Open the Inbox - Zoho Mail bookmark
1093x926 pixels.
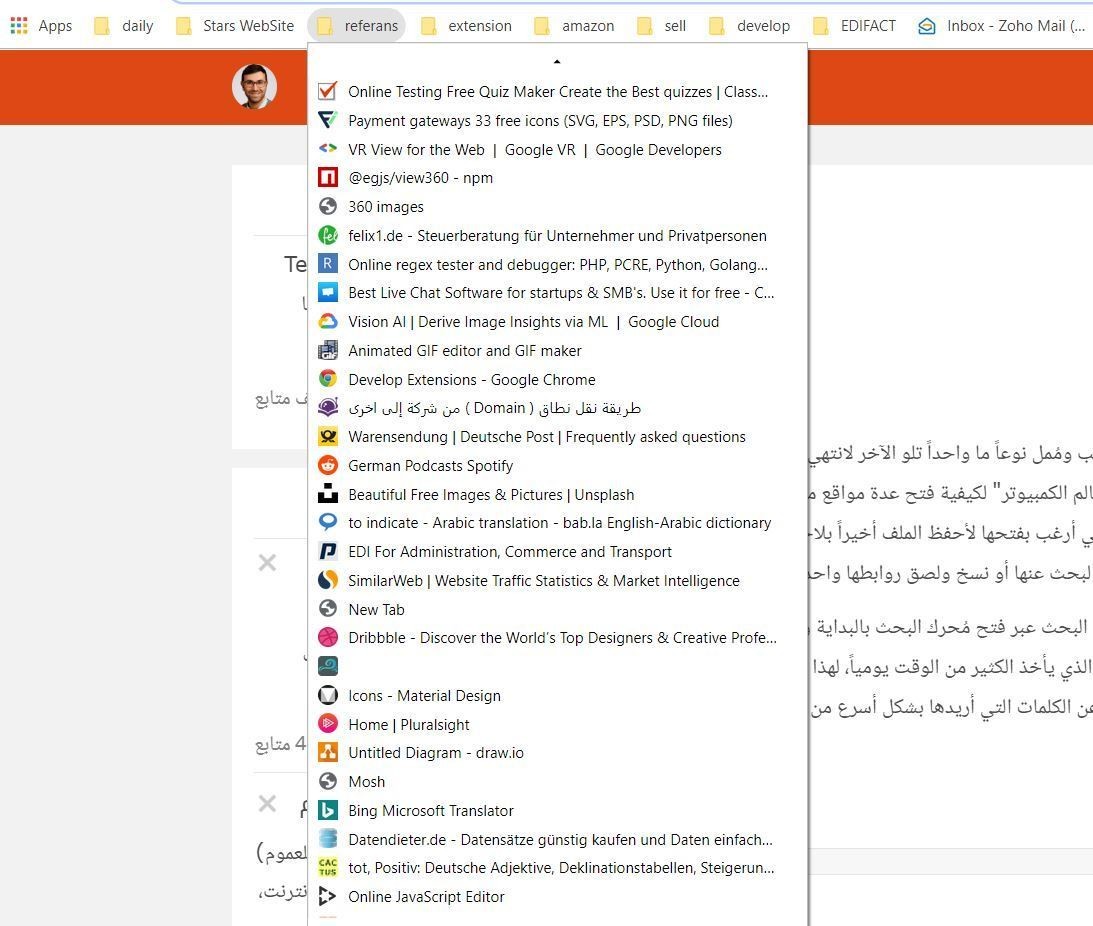click(1002, 26)
